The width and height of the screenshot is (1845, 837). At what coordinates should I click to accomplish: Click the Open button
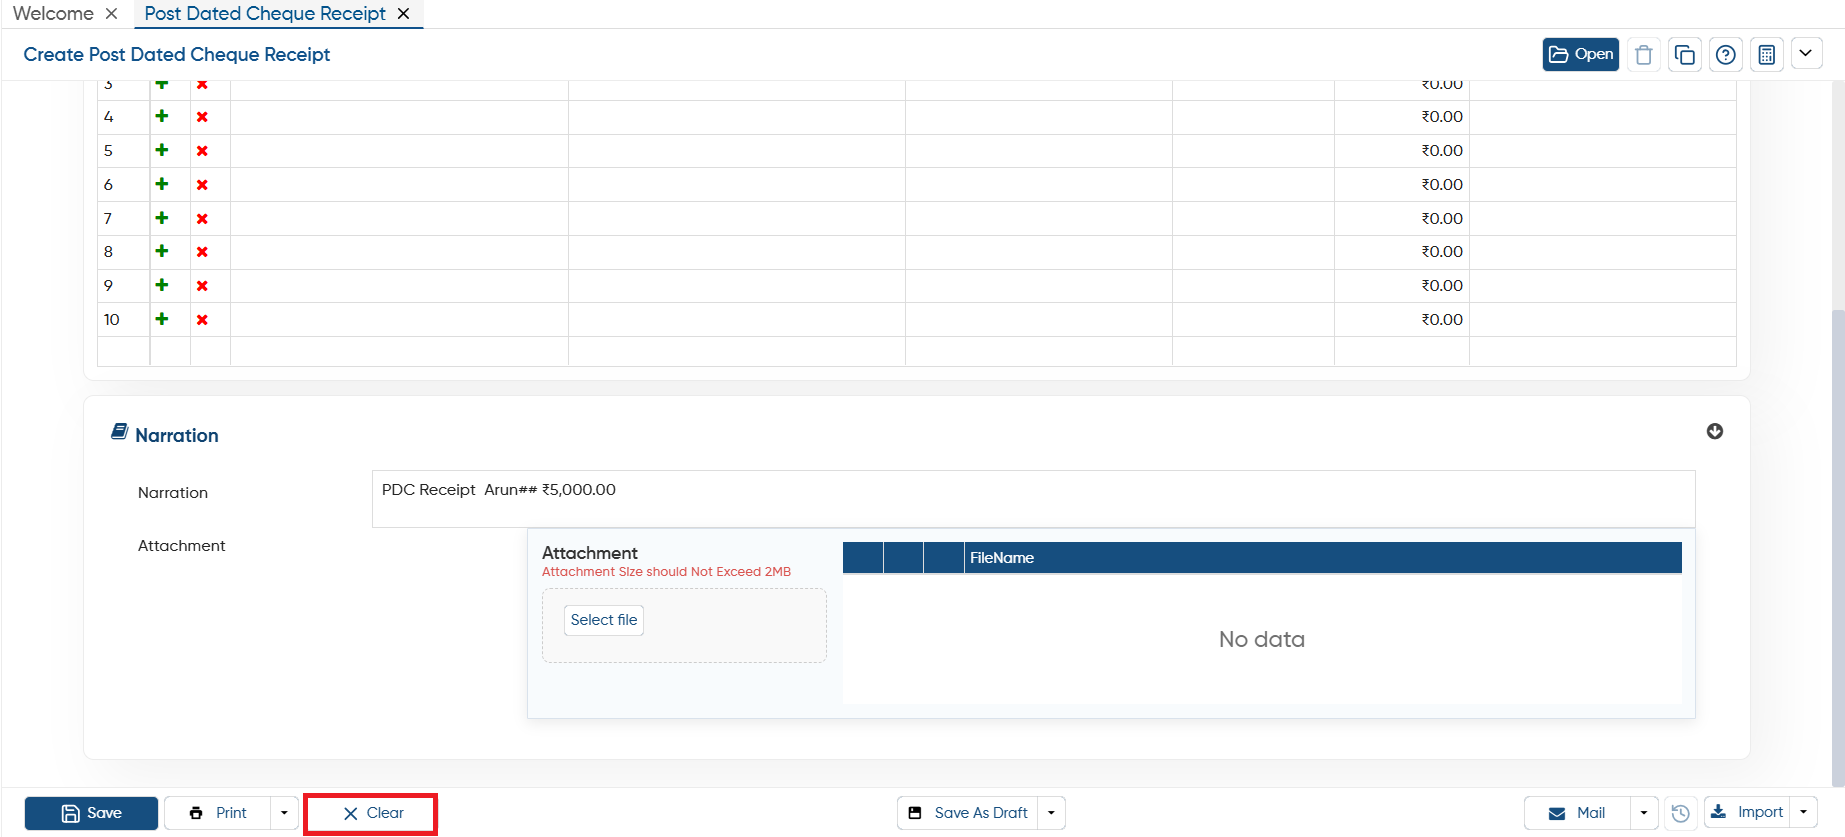point(1581,54)
